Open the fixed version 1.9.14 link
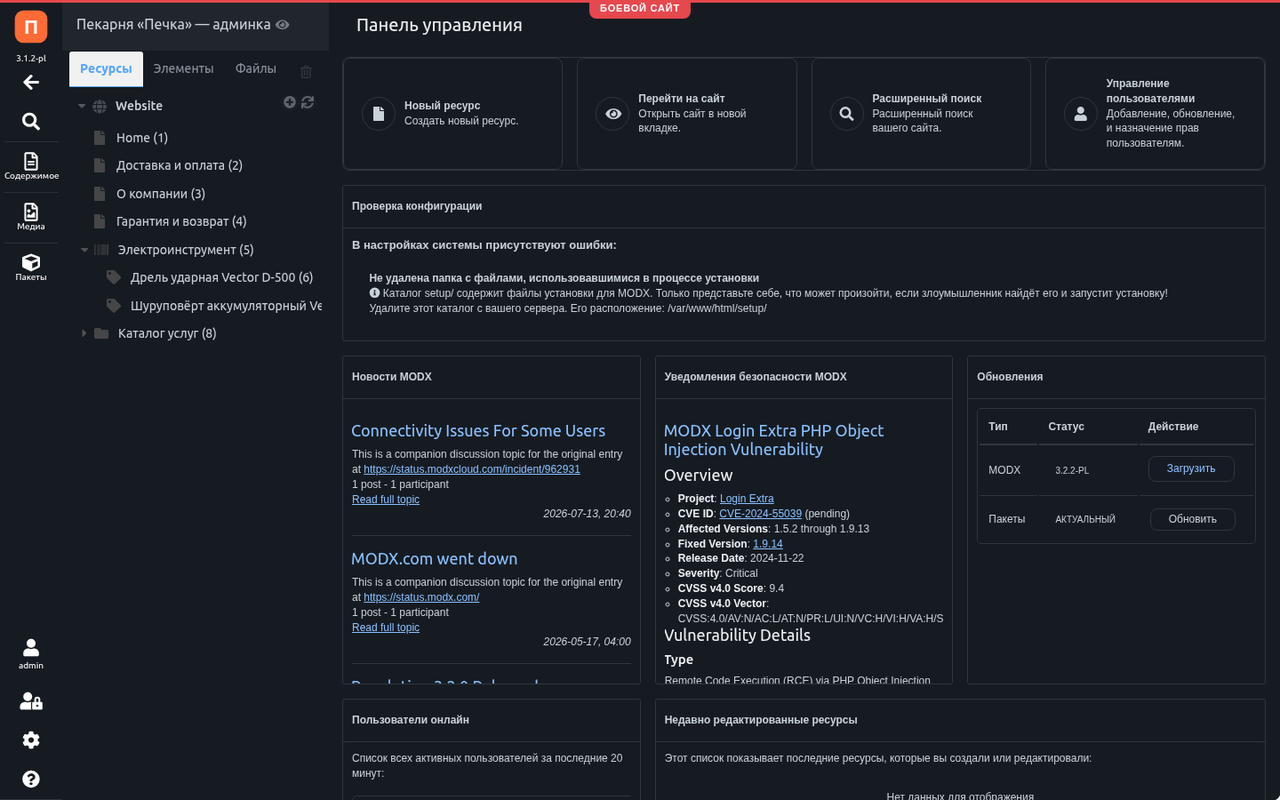The width and height of the screenshot is (1280, 800). [768, 543]
